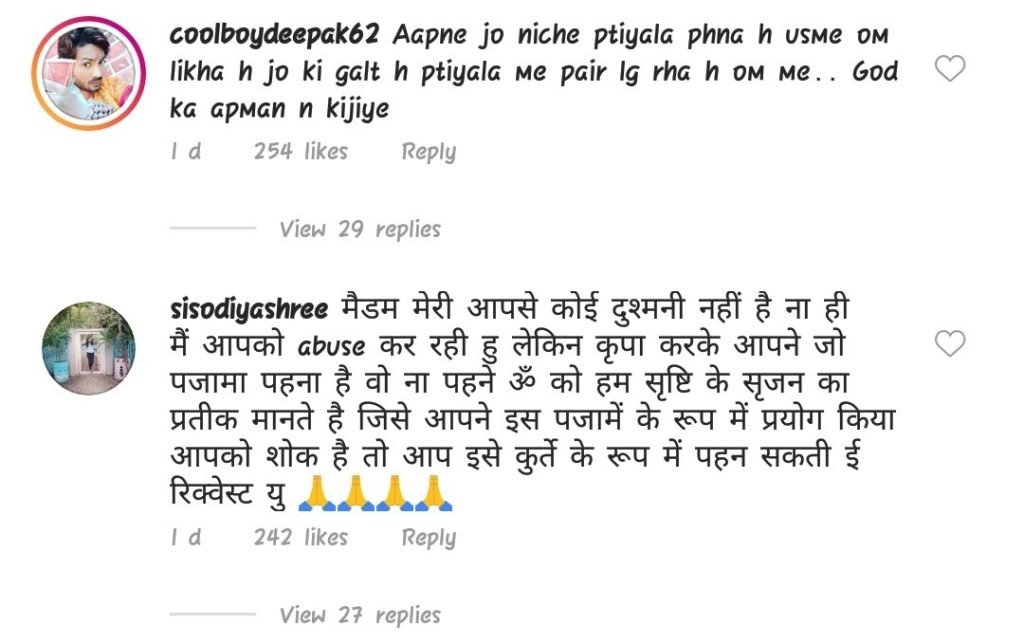The image size is (1024, 644).
Task: Open coolboydeepak62's profile picture story
Action: click(88, 73)
